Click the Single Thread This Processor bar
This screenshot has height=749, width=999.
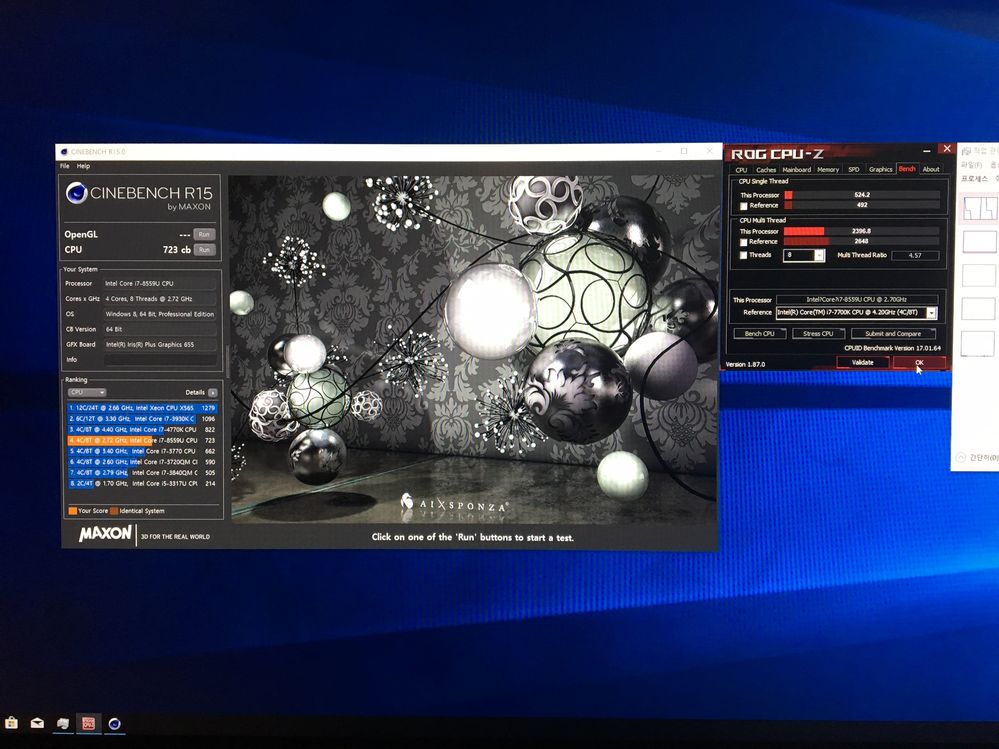[862, 195]
